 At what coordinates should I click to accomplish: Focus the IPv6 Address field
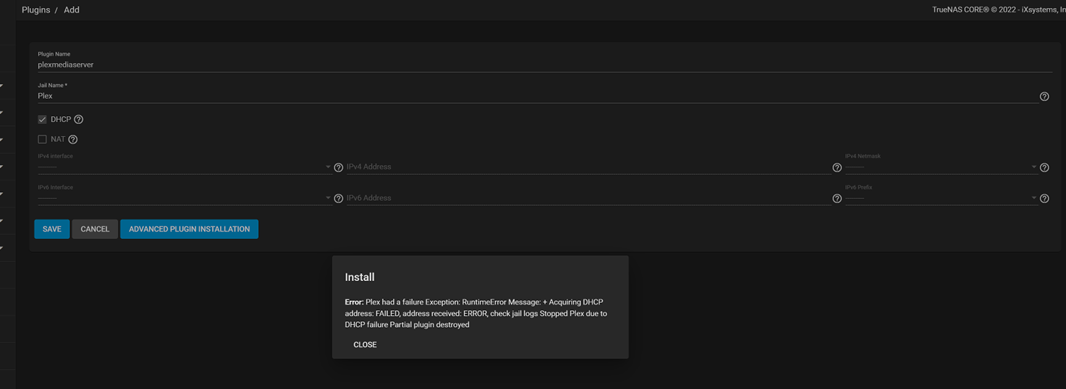(x=589, y=199)
